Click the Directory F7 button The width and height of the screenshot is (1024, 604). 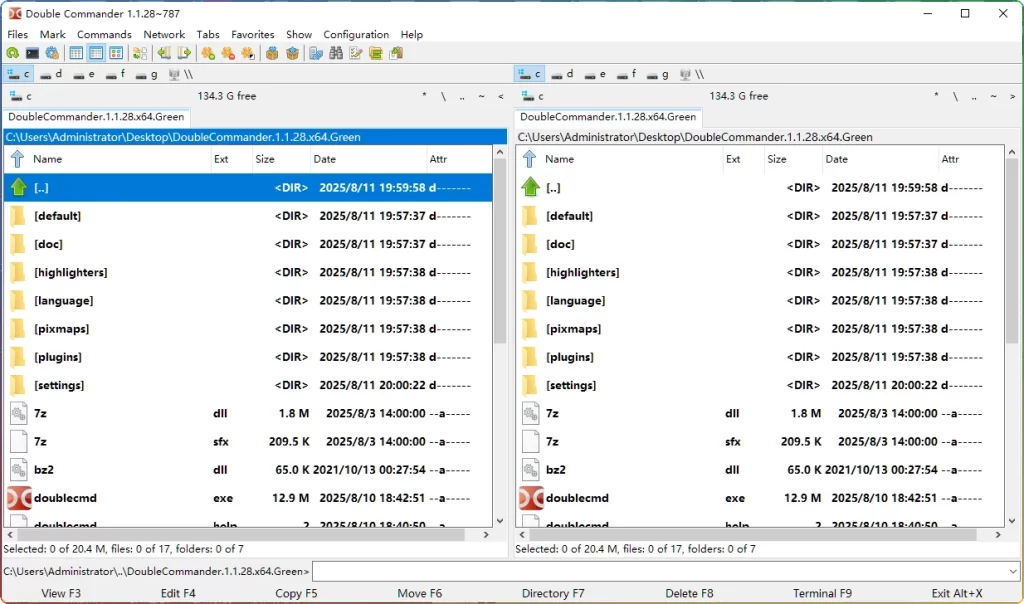click(x=553, y=593)
